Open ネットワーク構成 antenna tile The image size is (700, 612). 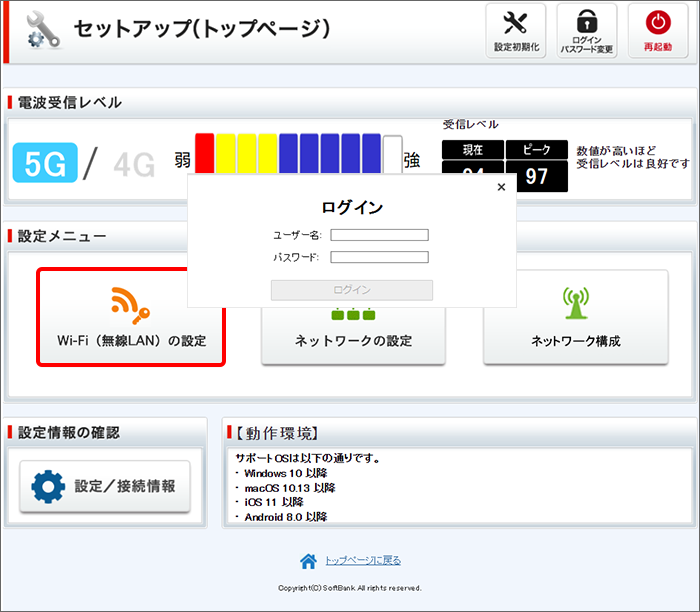[x=575, y=317]
